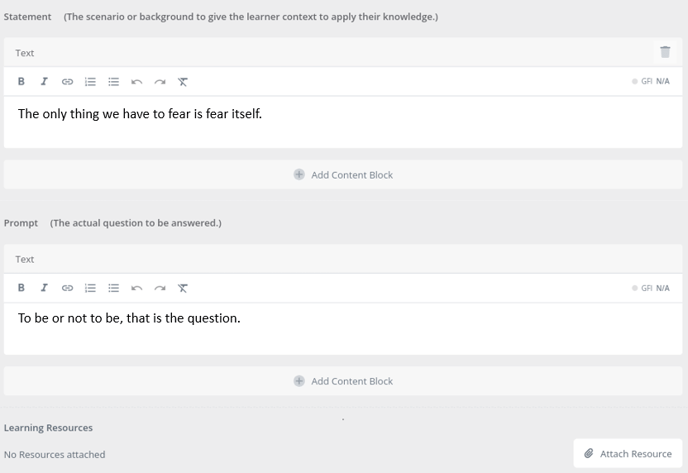Toggle italic in Prompt editor toolbar

(44, 288)
